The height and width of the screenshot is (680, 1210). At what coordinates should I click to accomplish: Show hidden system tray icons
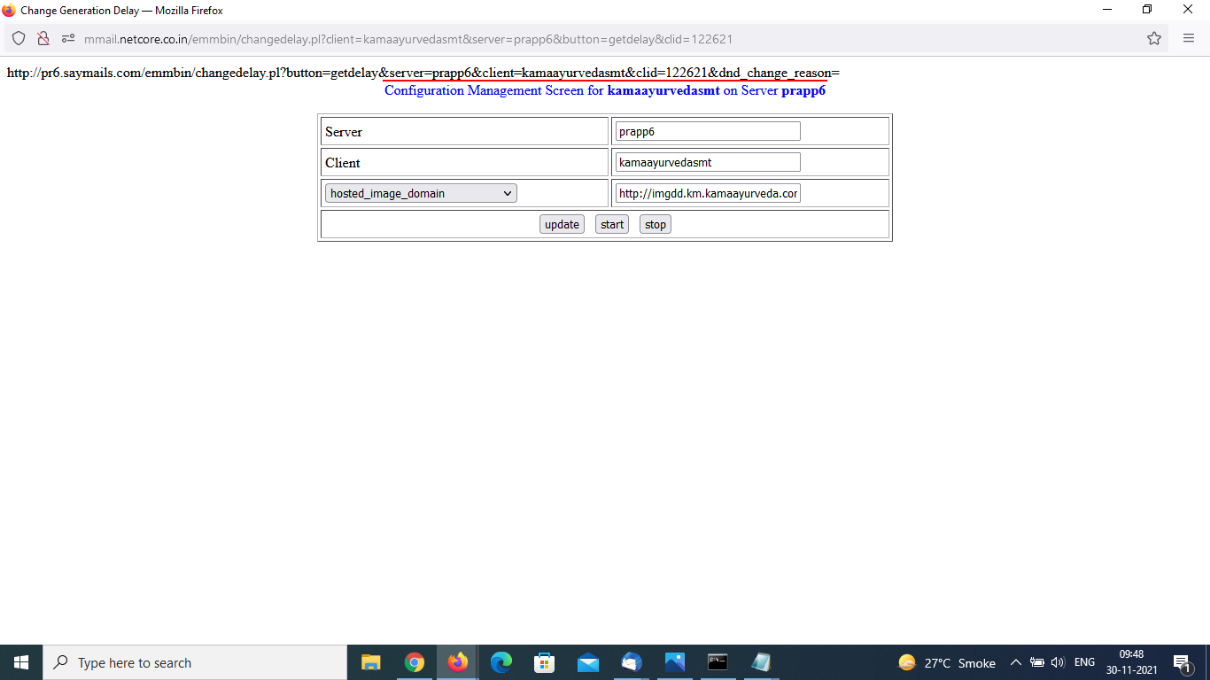coord(1015,662)
